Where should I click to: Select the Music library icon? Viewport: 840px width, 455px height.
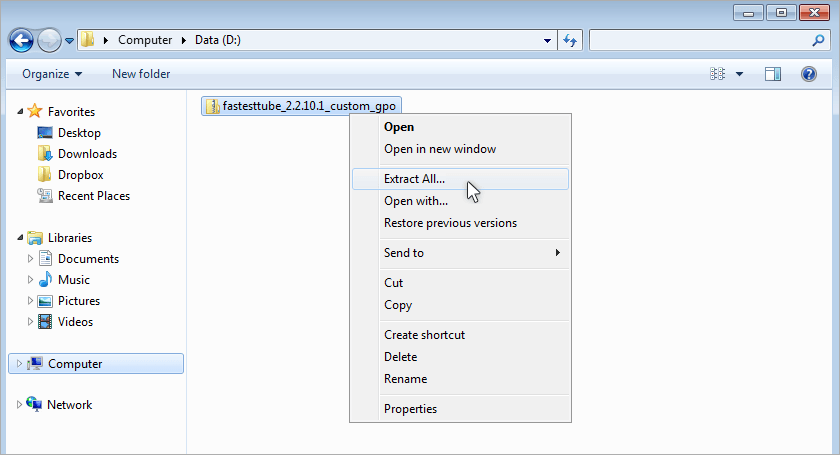(45, 280)
